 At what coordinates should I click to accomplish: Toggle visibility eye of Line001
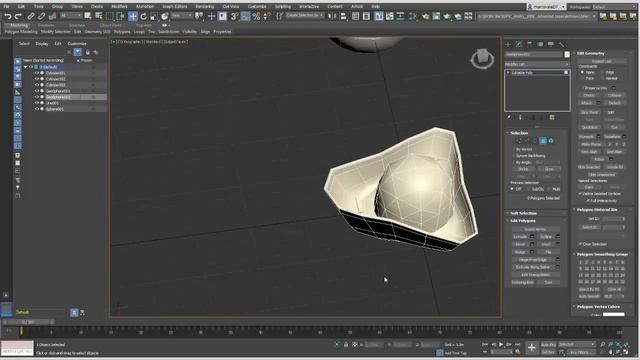tap(37, 103)
